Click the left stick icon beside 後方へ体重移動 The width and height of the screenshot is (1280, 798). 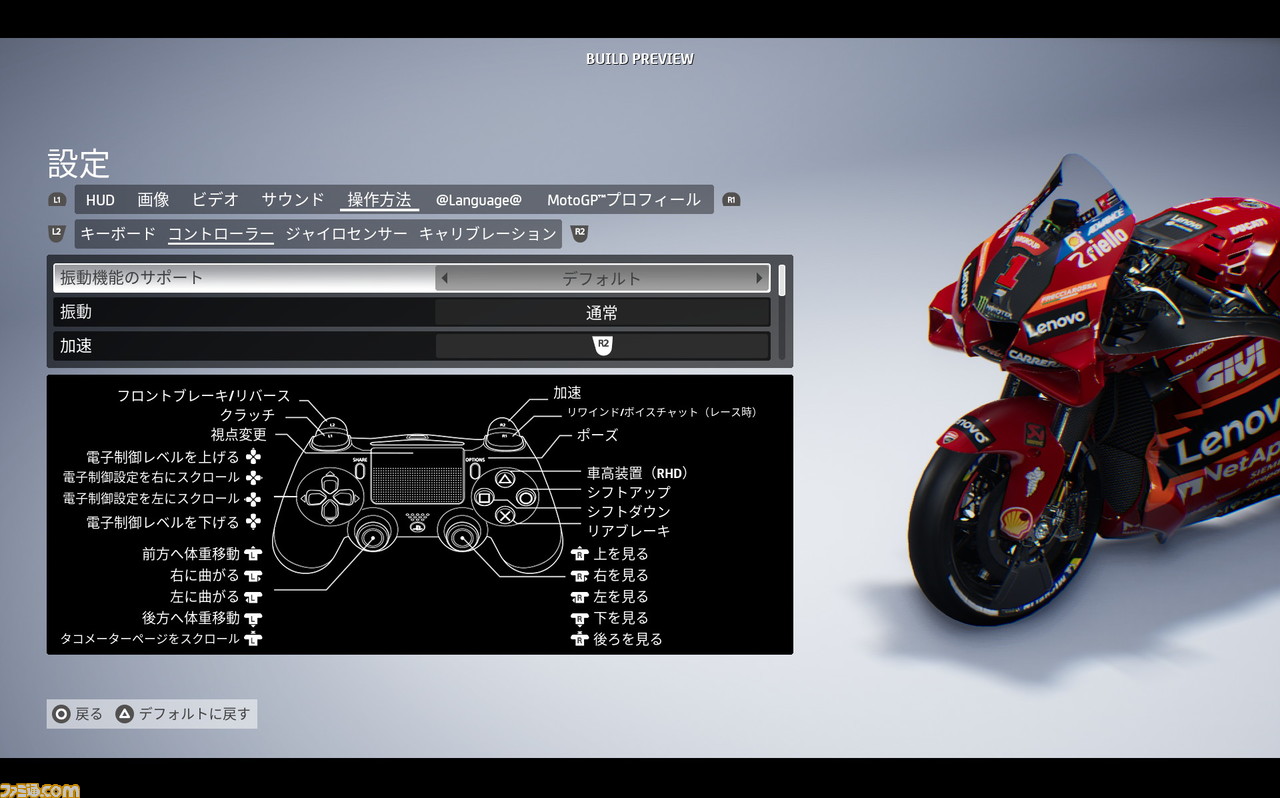click(253, 619)
